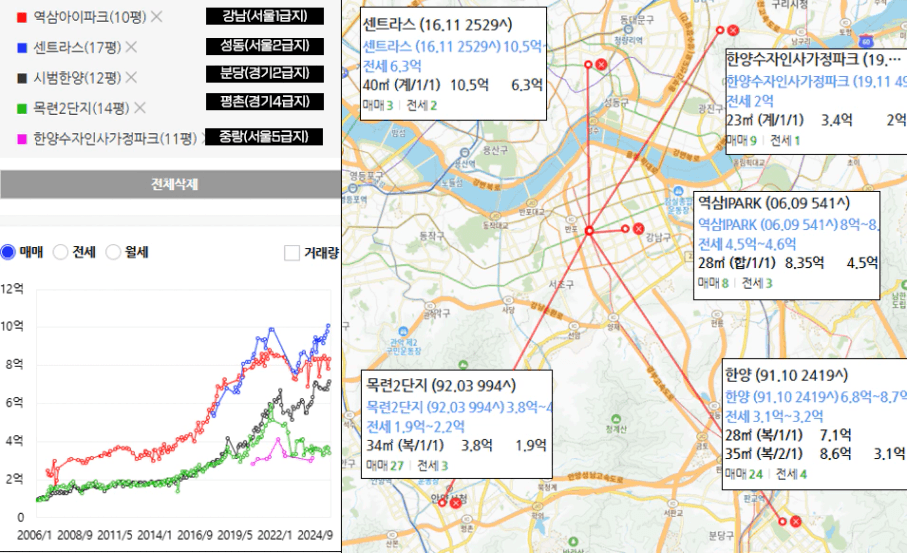Open blue 역삼IPARK 8억 price link
This screenshot has height=553, width=907.
click(x=788, y=224)
